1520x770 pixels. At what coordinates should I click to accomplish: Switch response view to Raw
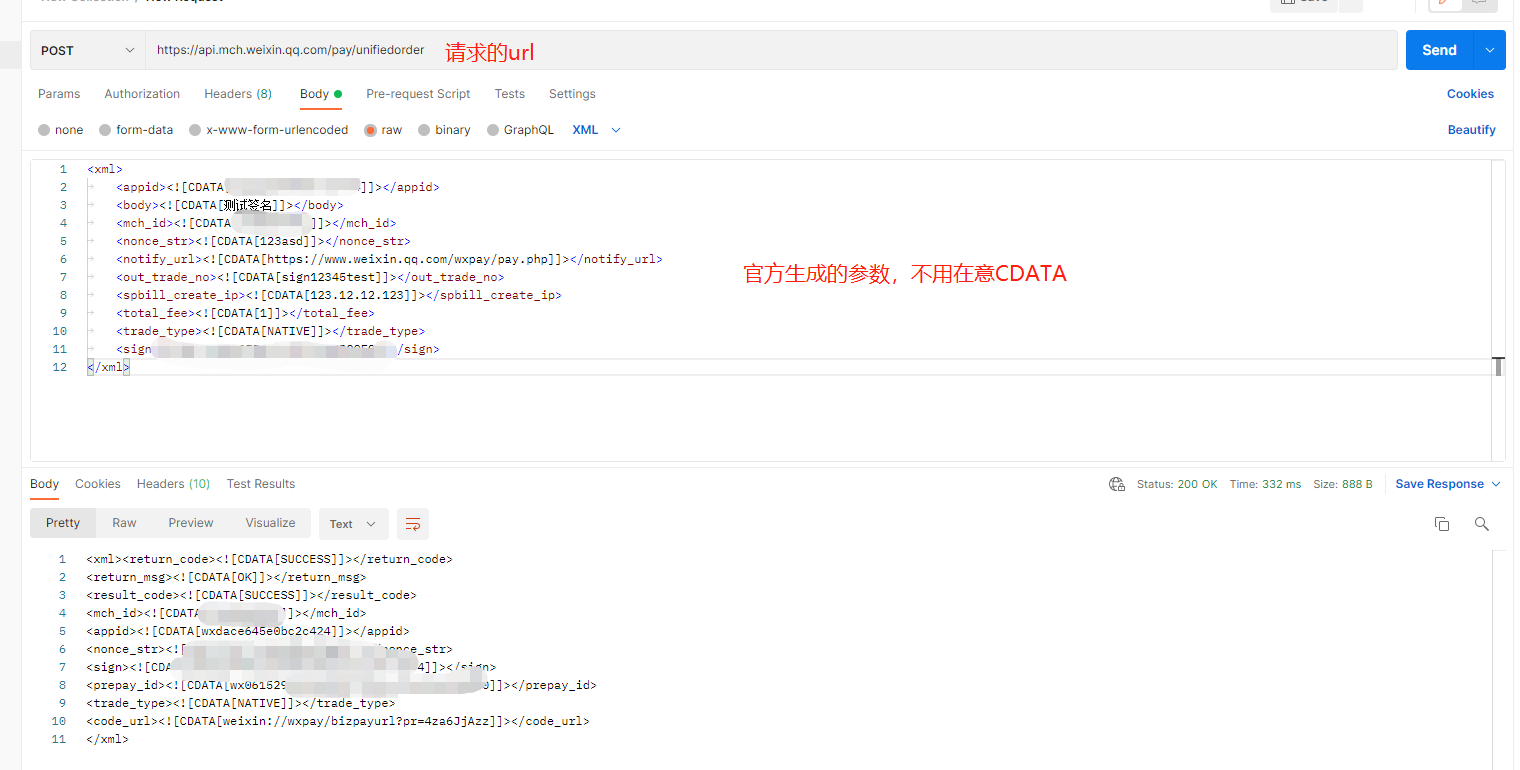[x=124, y=523]
